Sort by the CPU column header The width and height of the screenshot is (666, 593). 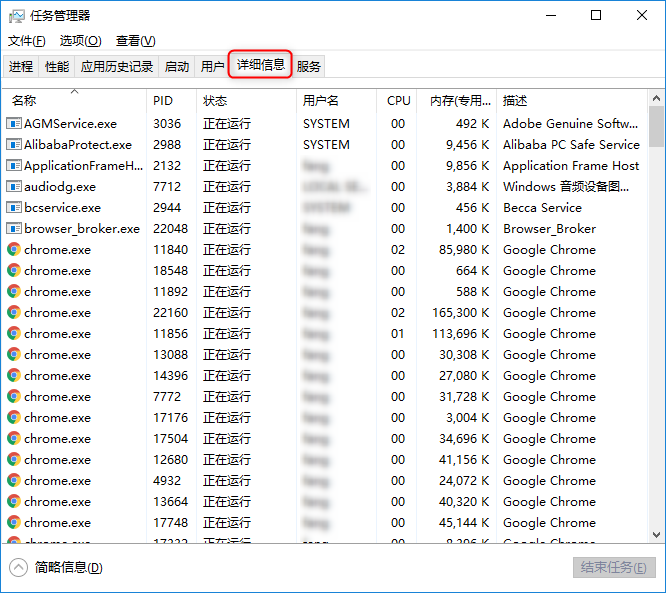click(397, 100)
